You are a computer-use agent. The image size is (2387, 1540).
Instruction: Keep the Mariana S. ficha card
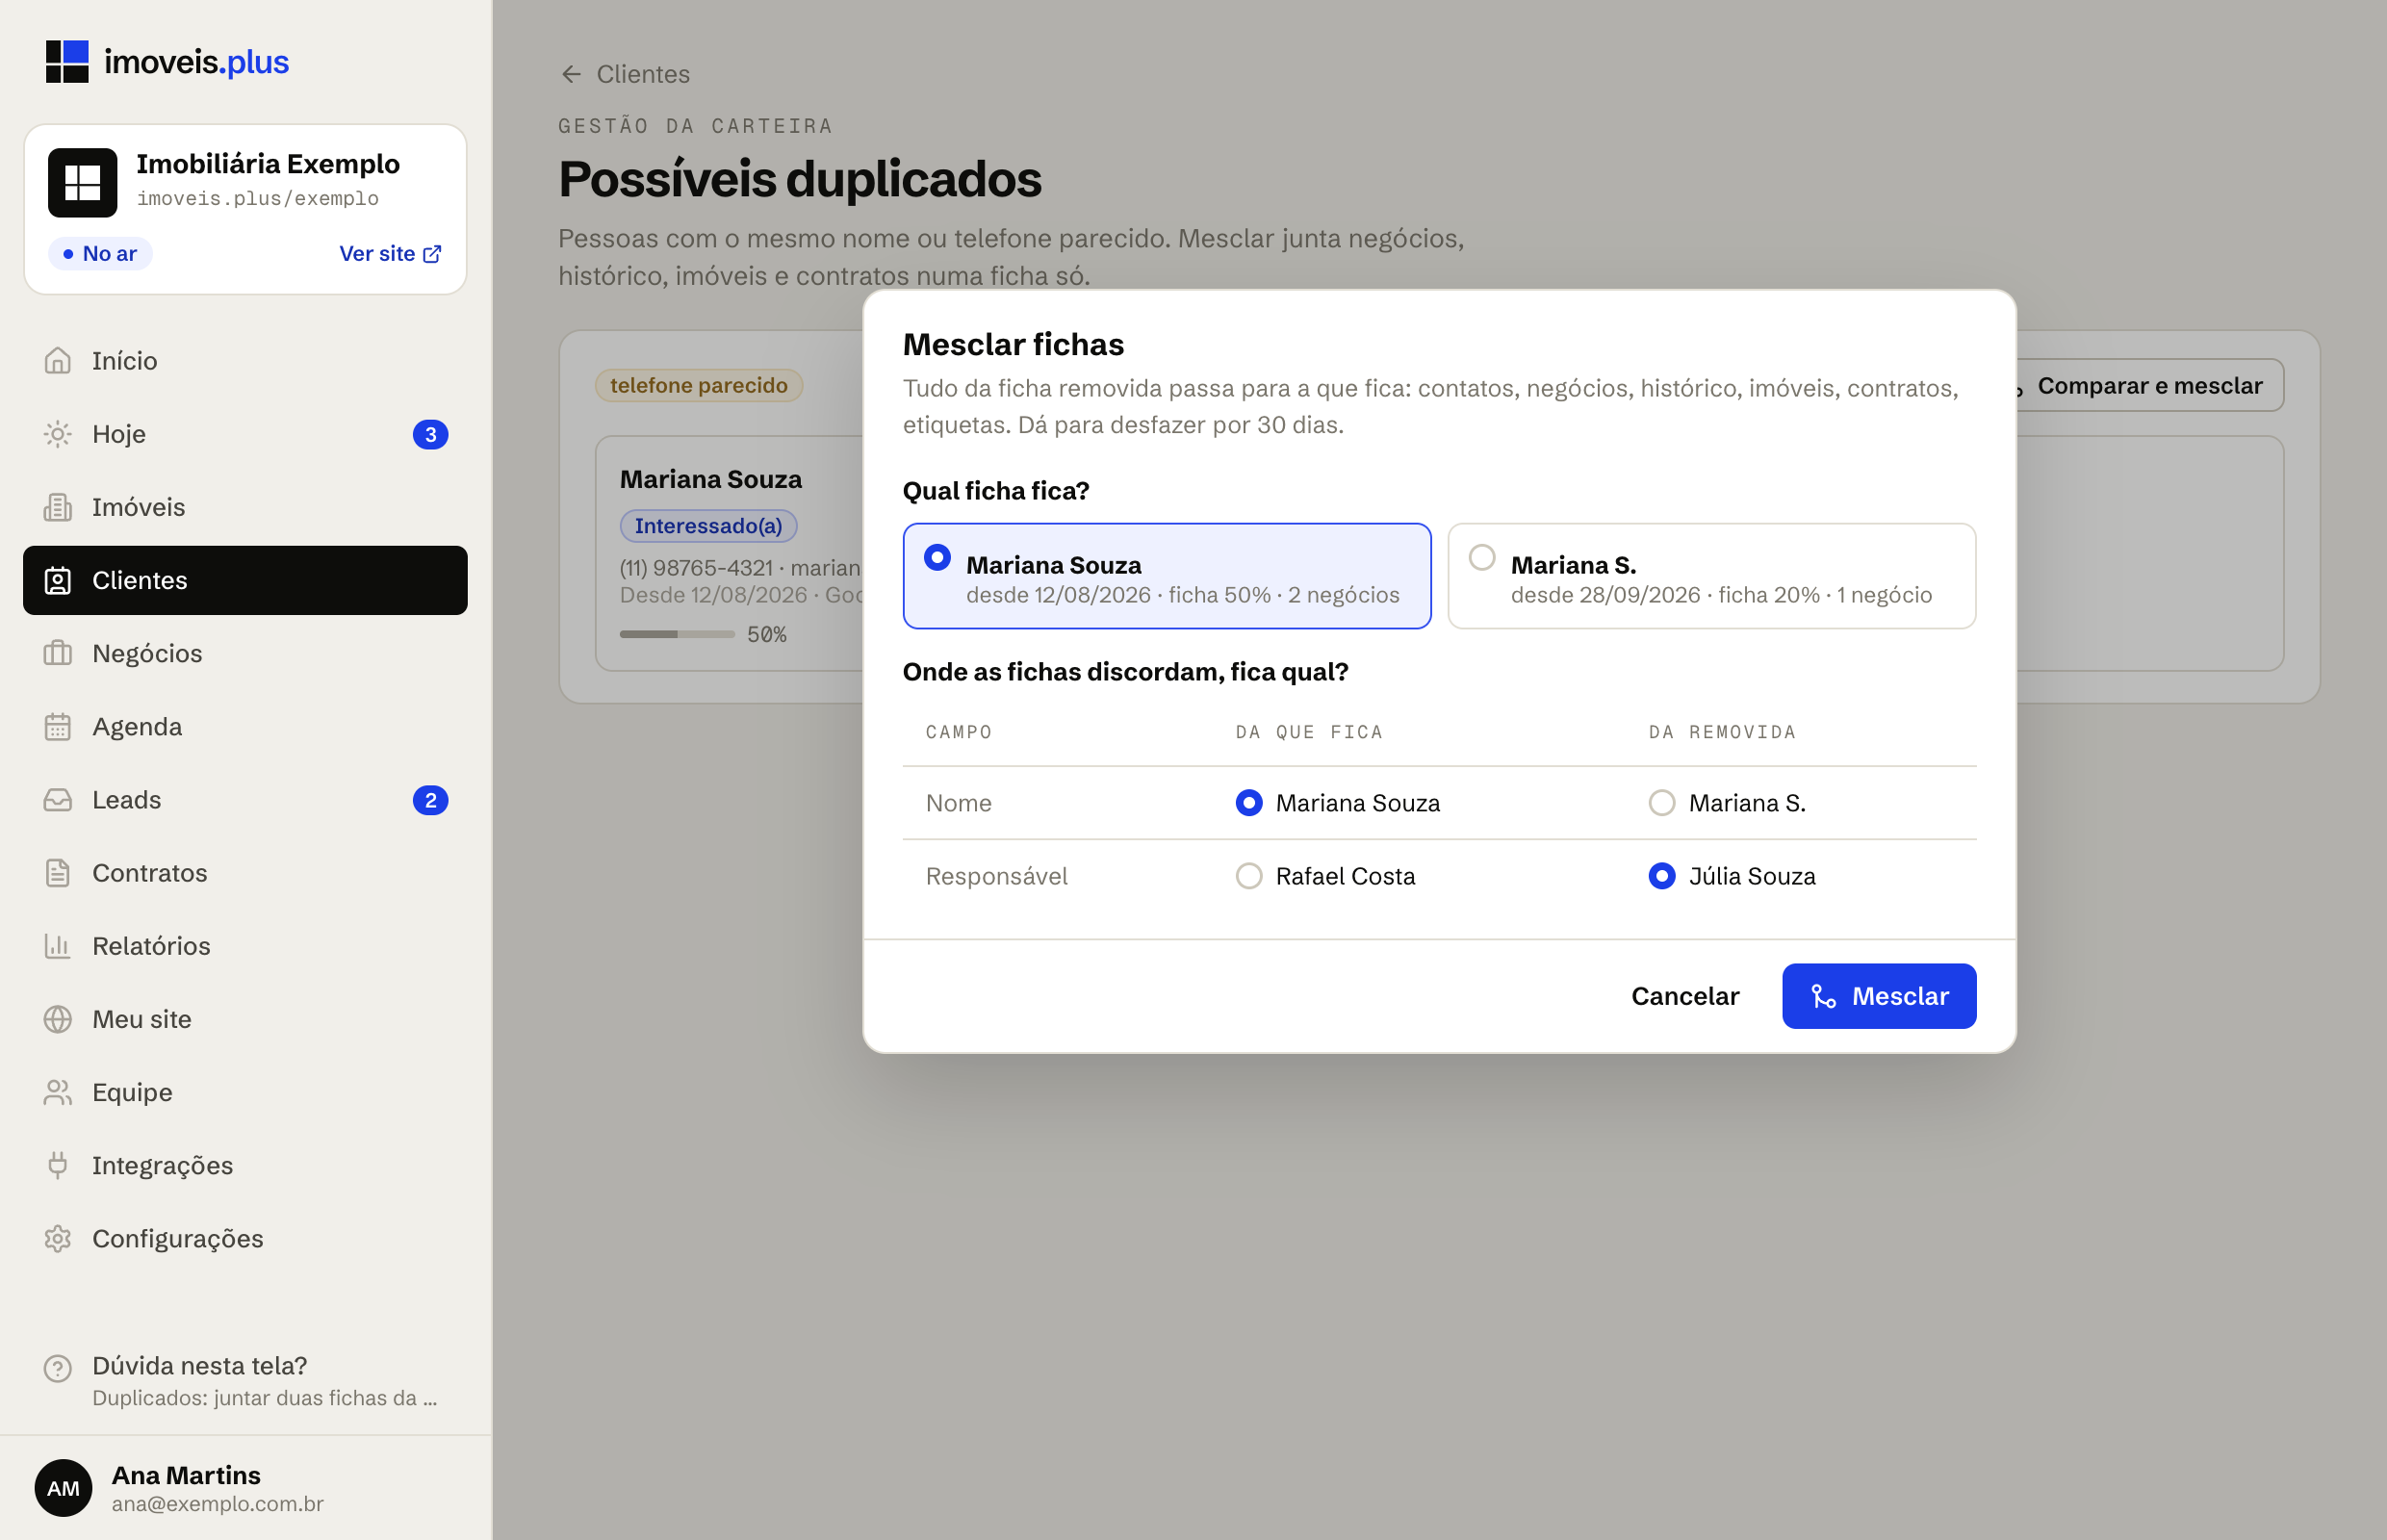coord(1711,576)
